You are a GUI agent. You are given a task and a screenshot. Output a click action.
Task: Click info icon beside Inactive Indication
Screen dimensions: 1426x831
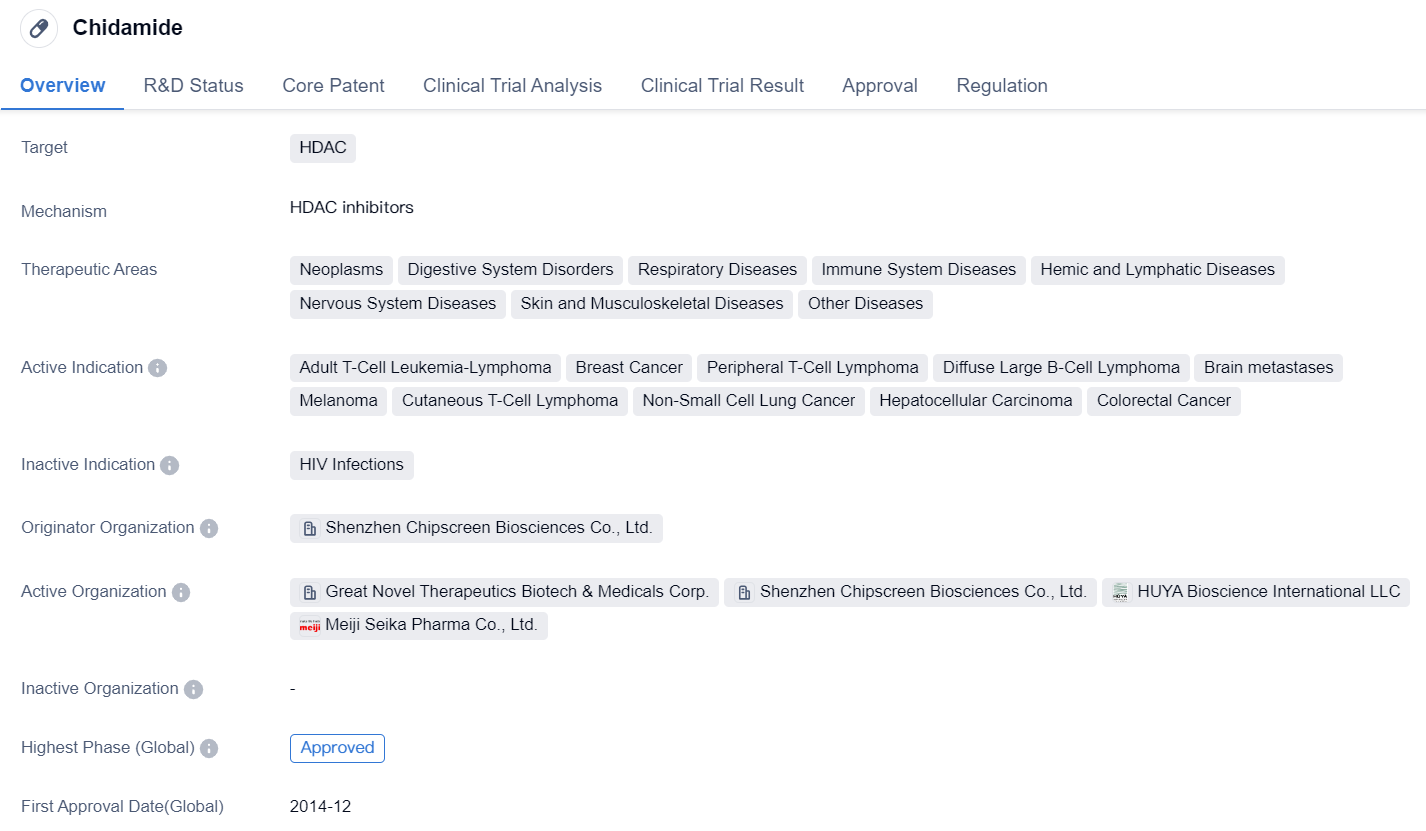(169, 465)
